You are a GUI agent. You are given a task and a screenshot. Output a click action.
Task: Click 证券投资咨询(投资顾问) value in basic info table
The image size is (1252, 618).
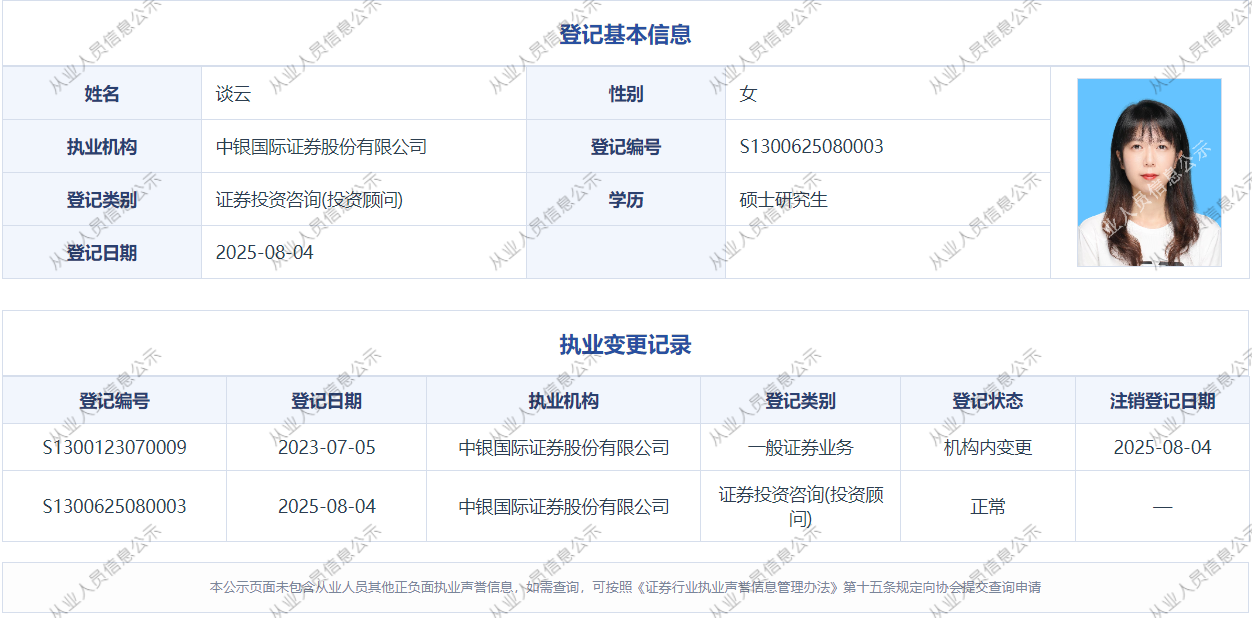(x=309, y=200)
